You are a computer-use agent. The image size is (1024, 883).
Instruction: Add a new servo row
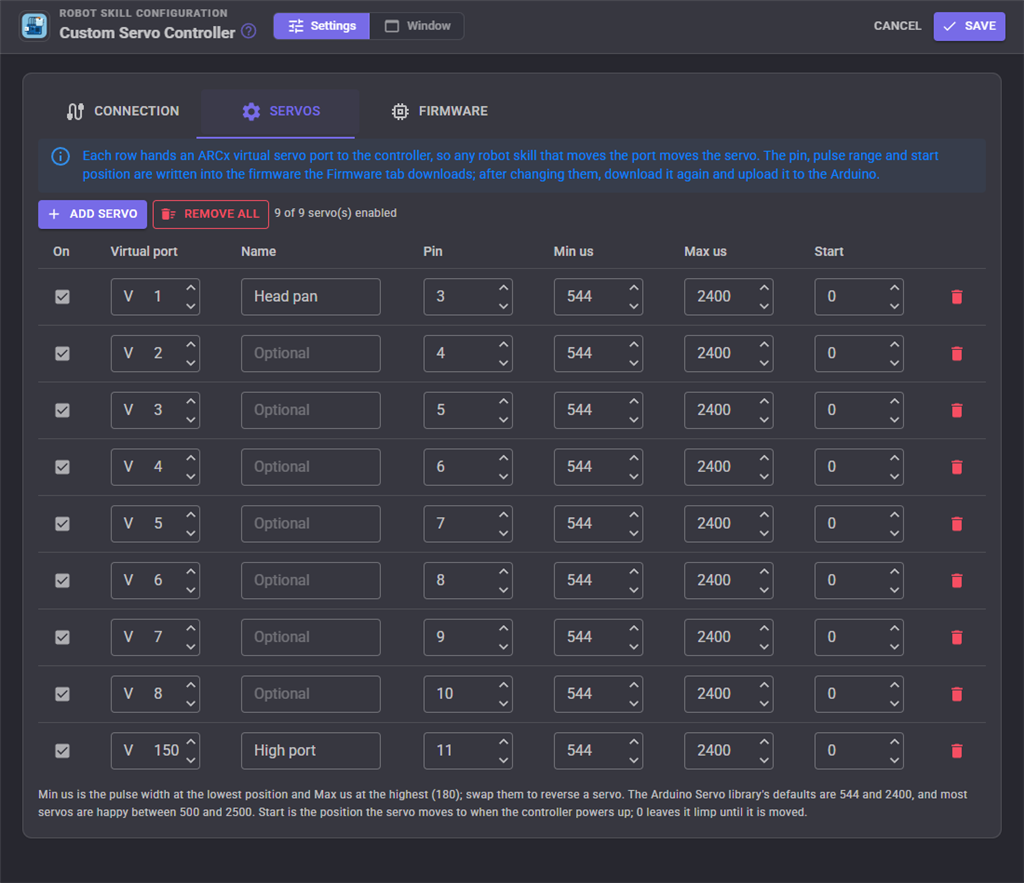pos(93,214)
